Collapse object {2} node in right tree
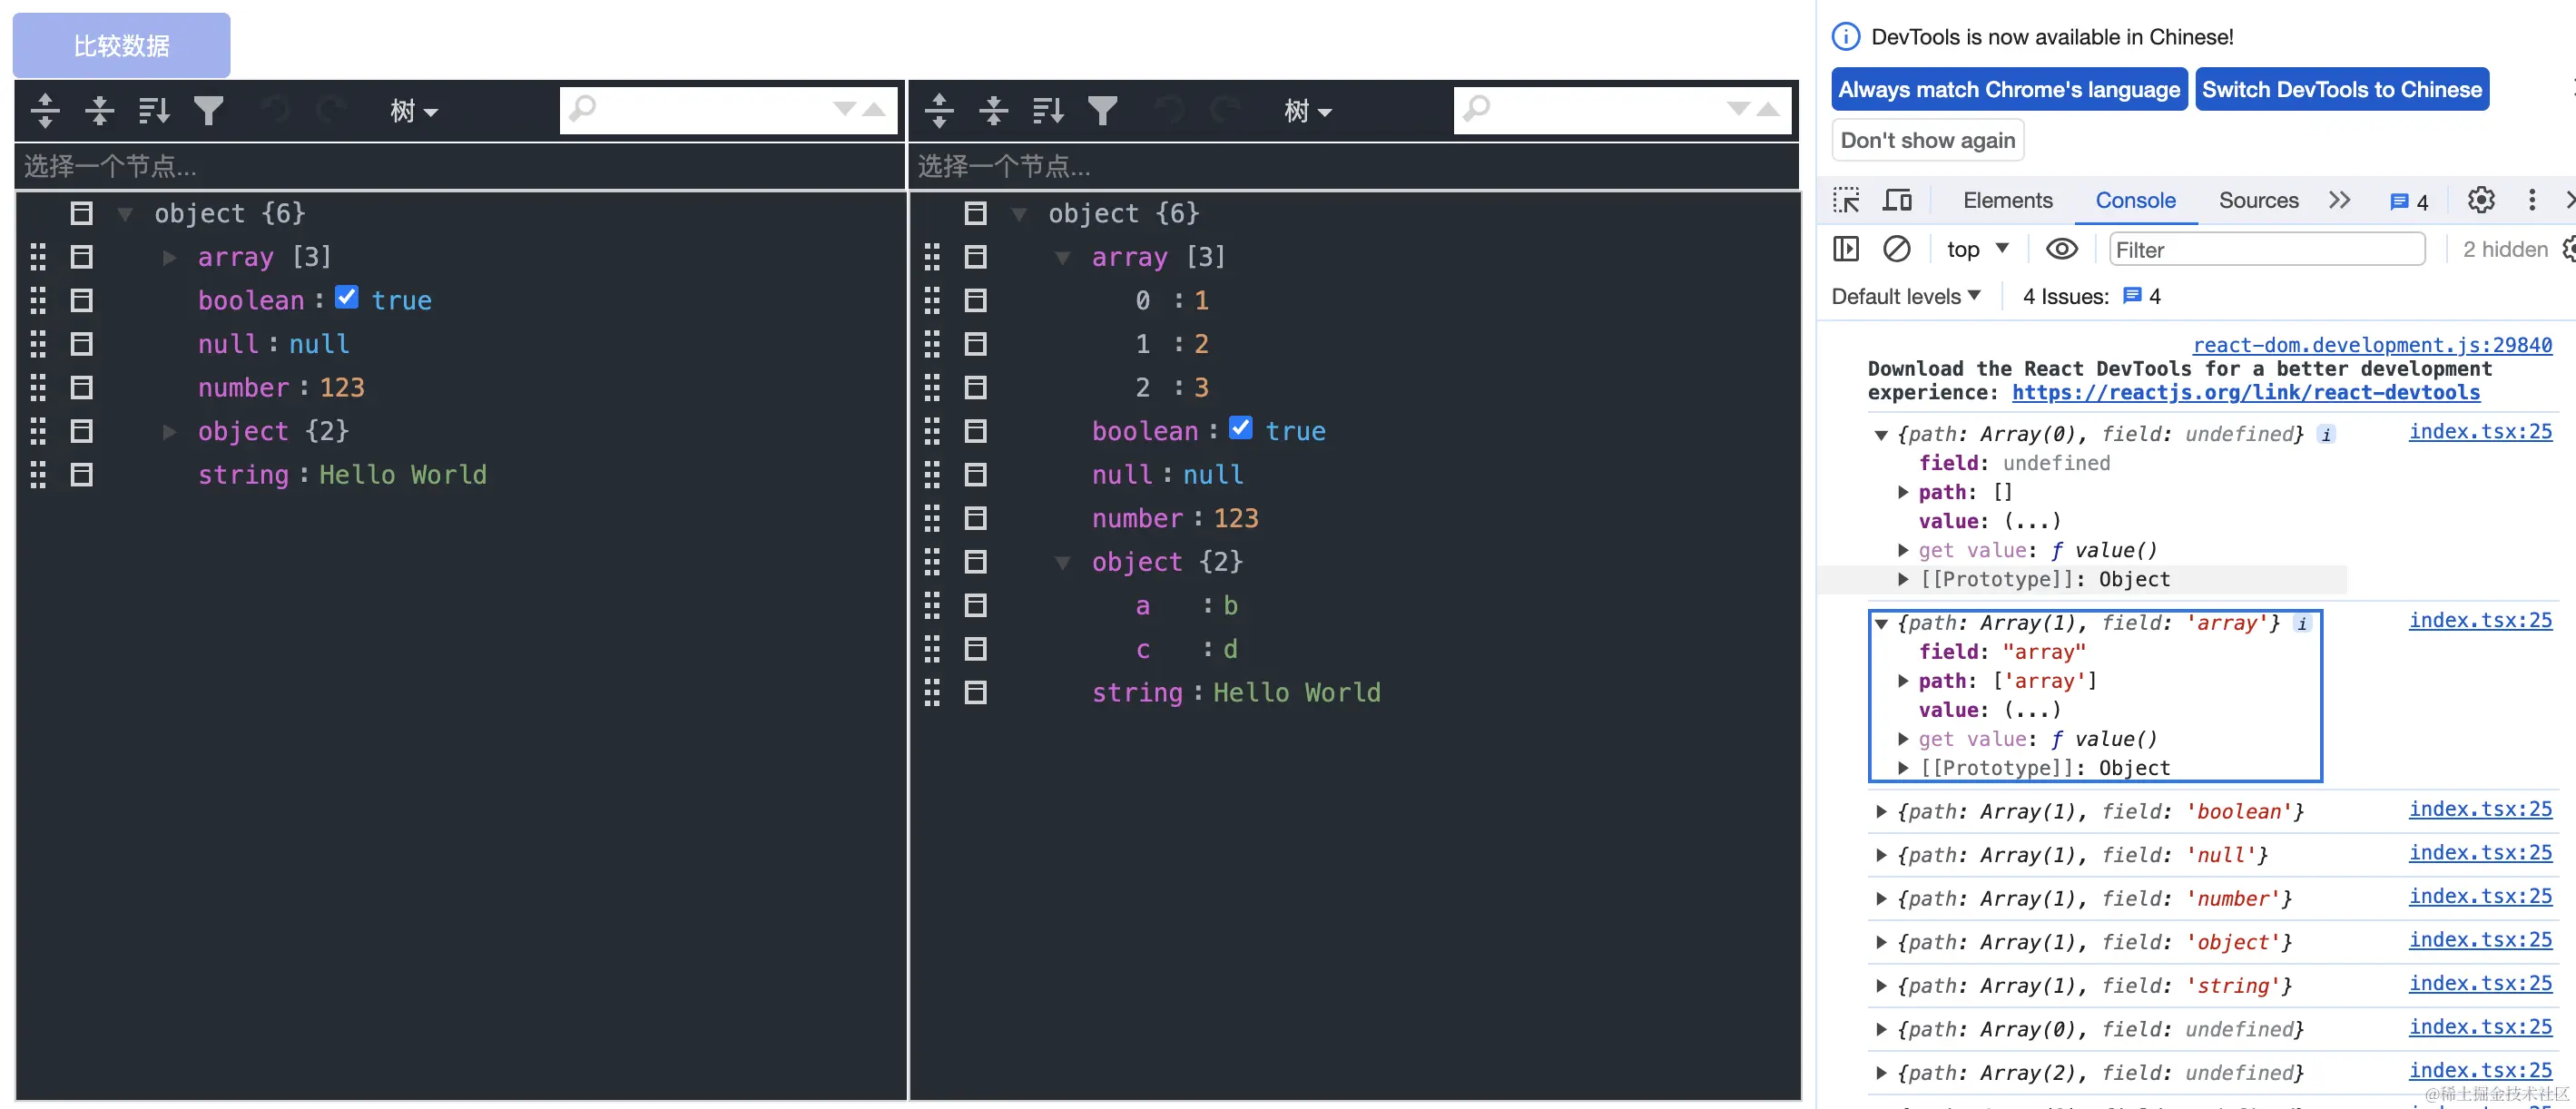The height and width of the screenshot is (1109, 2576). pos(1063,563)
